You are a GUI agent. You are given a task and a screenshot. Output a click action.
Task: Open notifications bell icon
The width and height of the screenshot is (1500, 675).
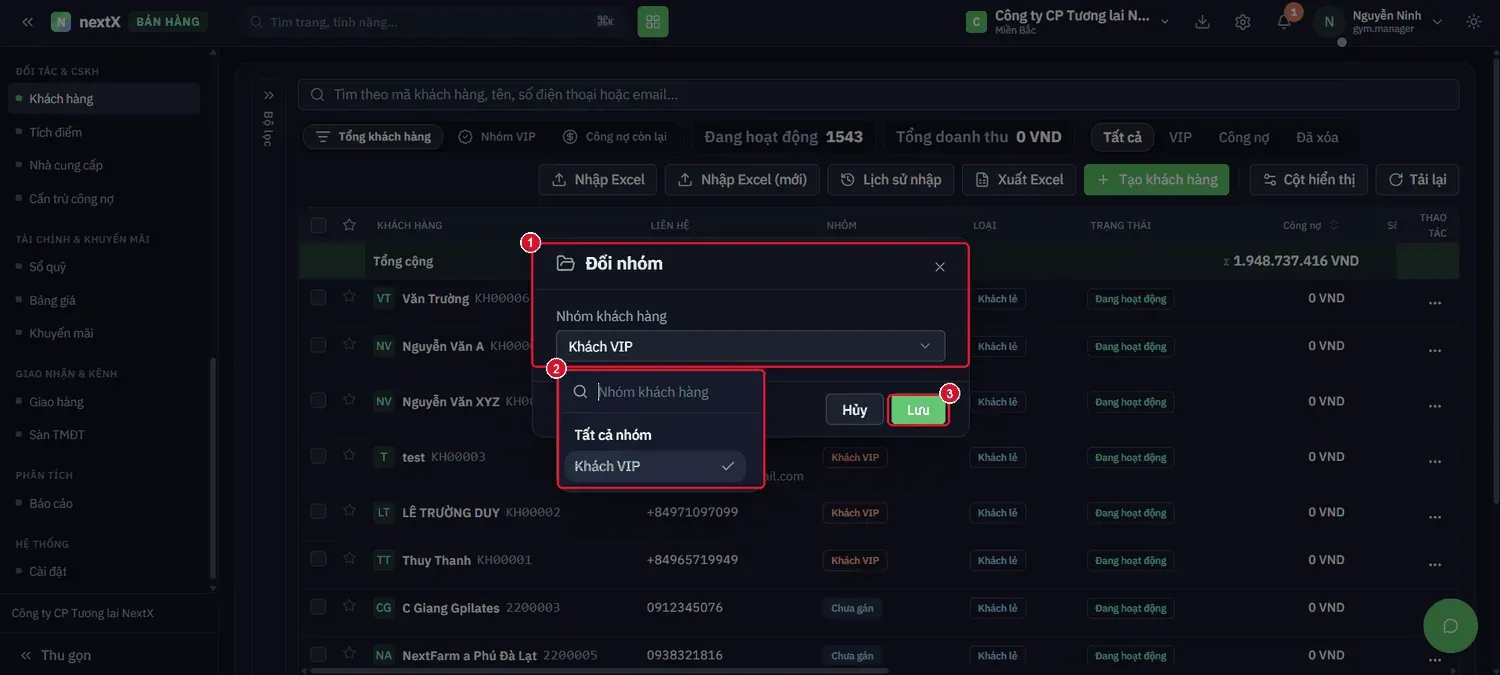[1284, 22]
